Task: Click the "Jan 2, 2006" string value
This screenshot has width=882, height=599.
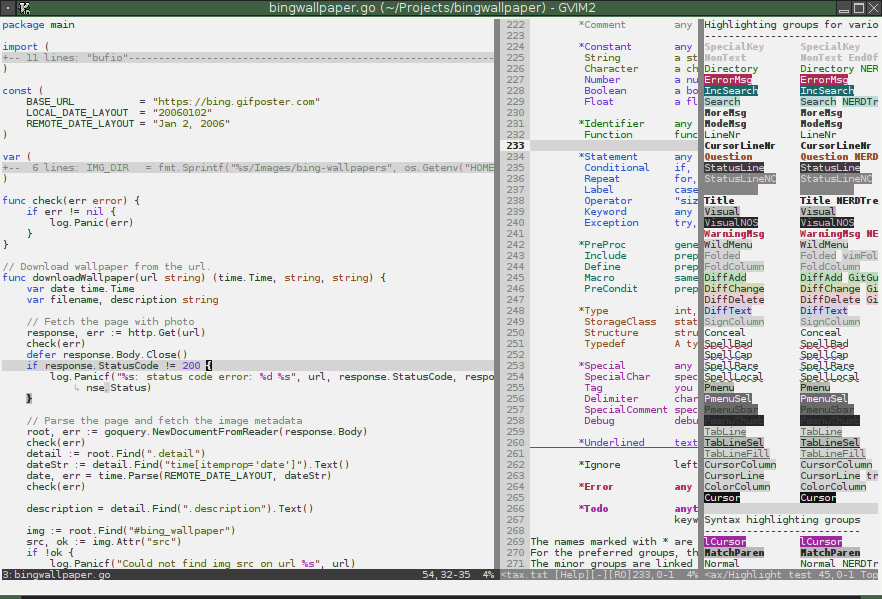Action: [x=191, y=124]
